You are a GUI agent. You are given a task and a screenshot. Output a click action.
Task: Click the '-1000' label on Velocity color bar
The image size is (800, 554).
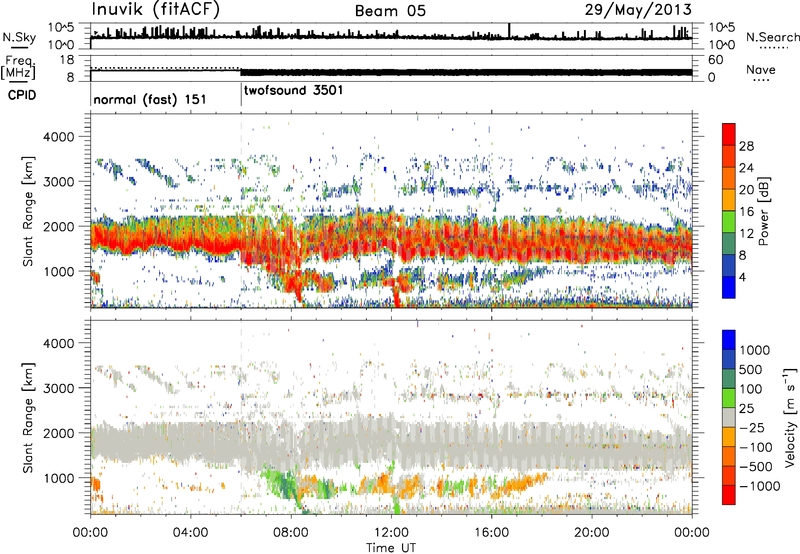pyautogui.click(x=760, y=486)
